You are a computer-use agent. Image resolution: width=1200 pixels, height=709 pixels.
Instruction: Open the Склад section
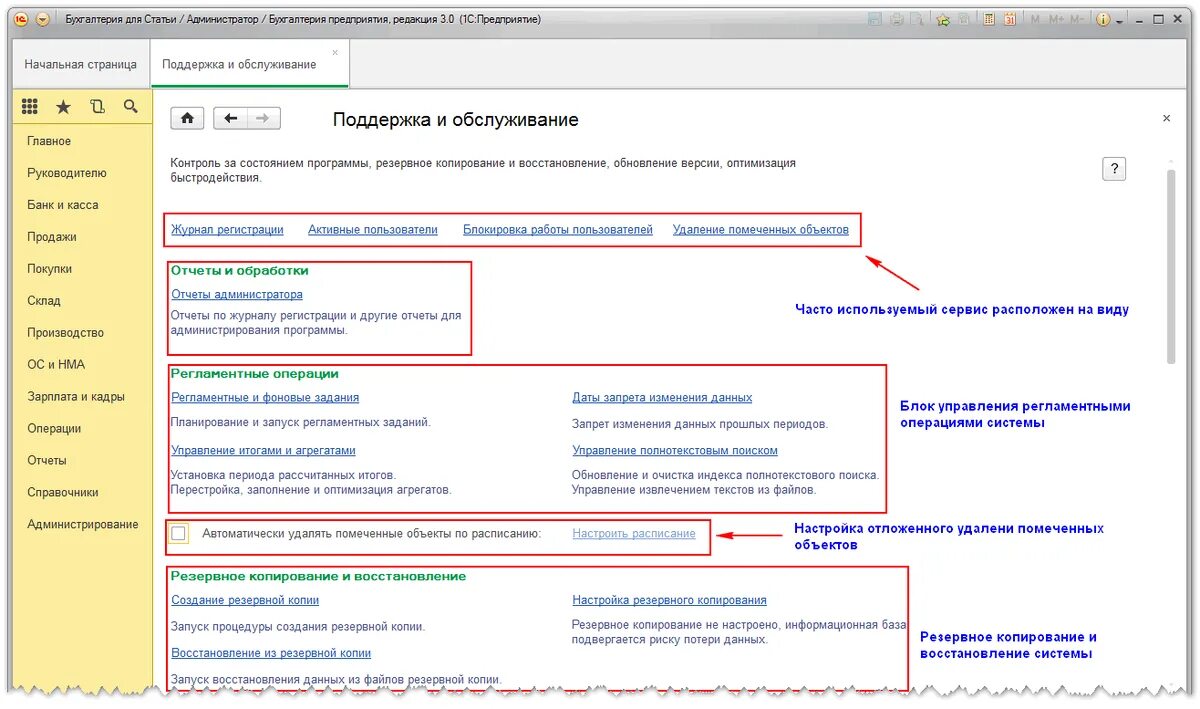(x=44, y=301)
